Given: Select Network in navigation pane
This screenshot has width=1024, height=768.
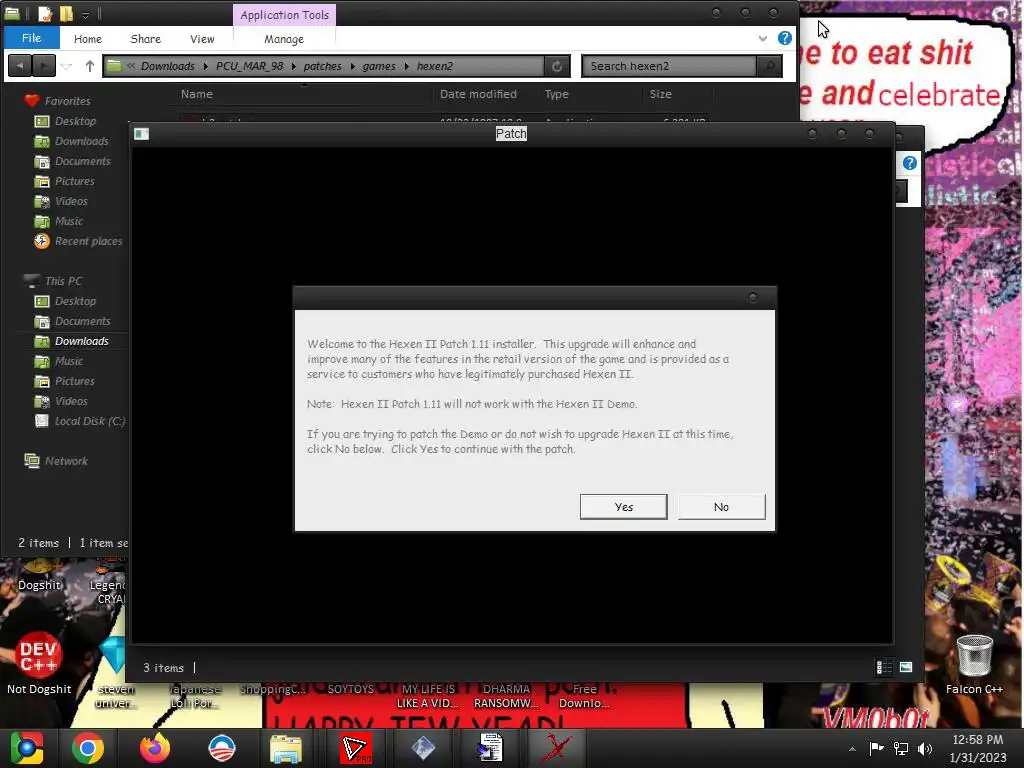Looking at the screenshot, I should point(66,461).
